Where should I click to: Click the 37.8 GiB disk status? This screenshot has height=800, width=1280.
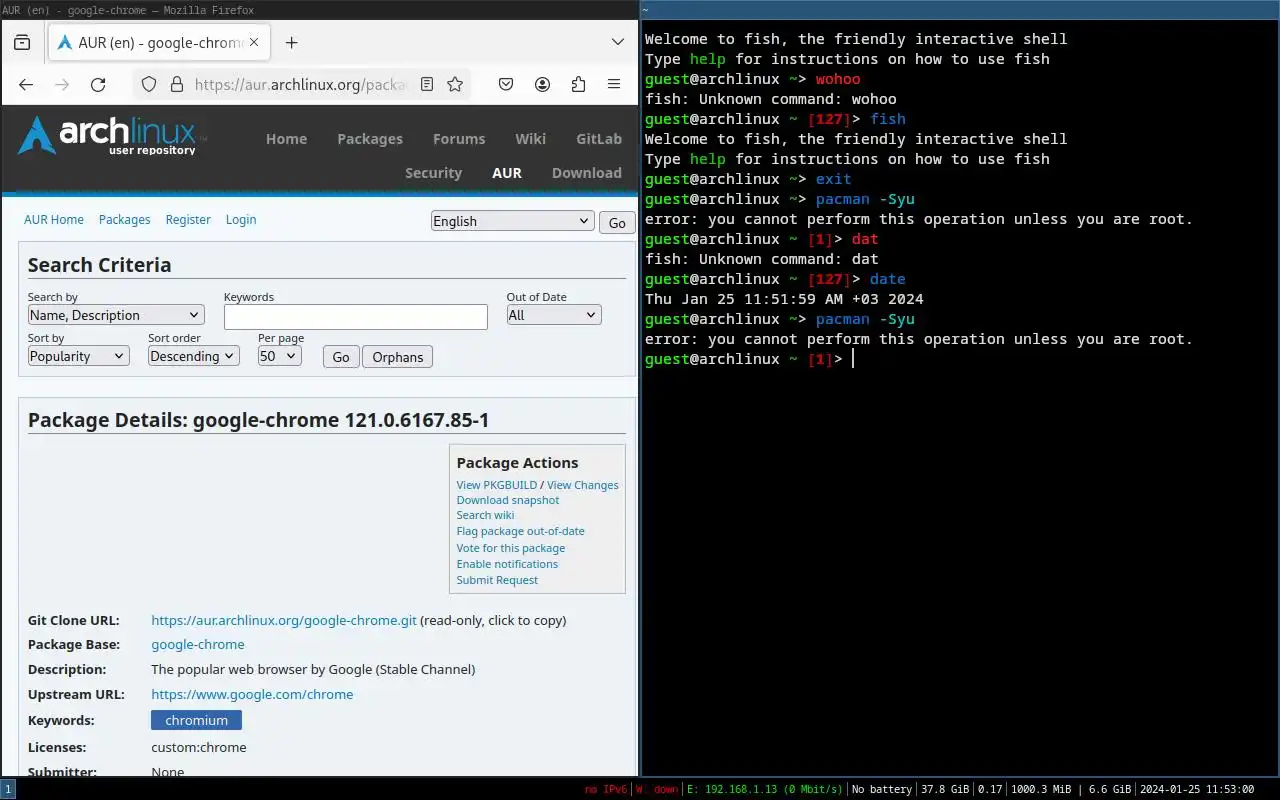pyautogui.click(x=944, y=789)
